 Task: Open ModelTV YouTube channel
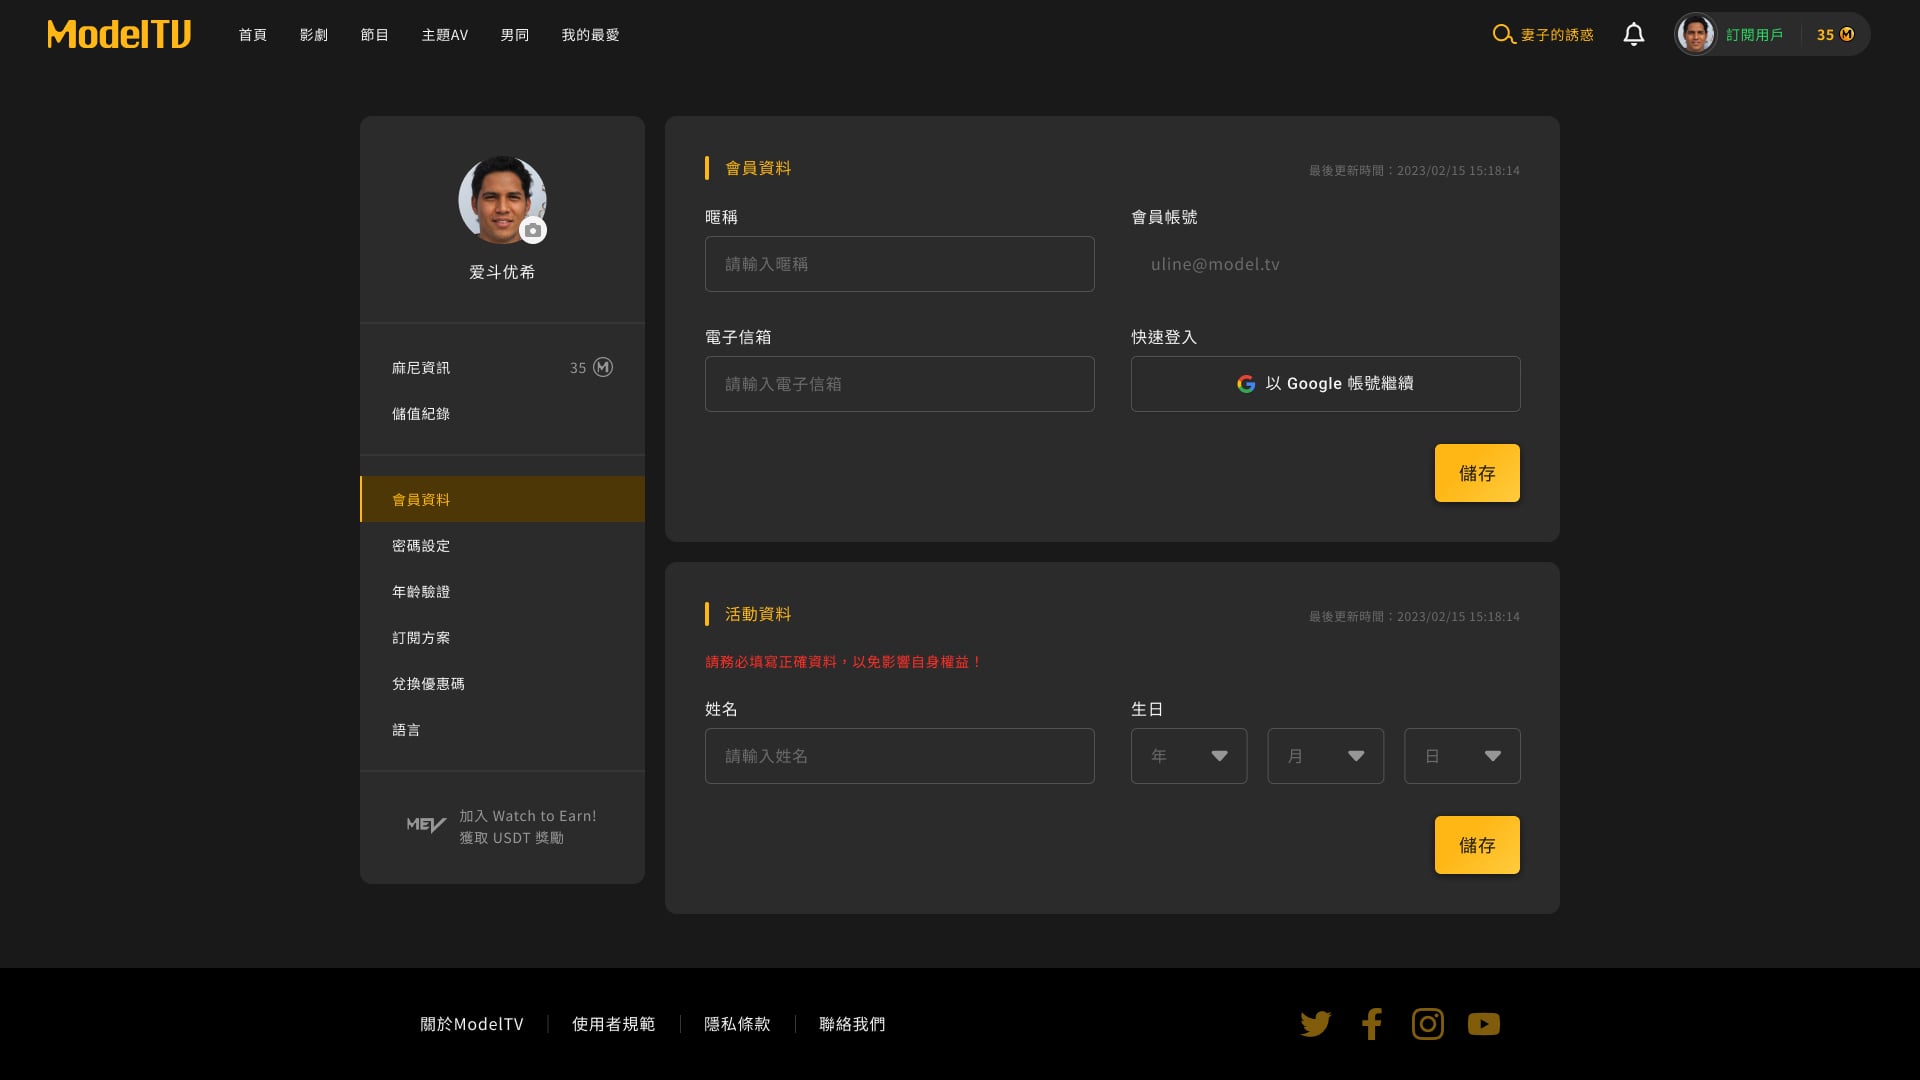click(1483, 1024)
